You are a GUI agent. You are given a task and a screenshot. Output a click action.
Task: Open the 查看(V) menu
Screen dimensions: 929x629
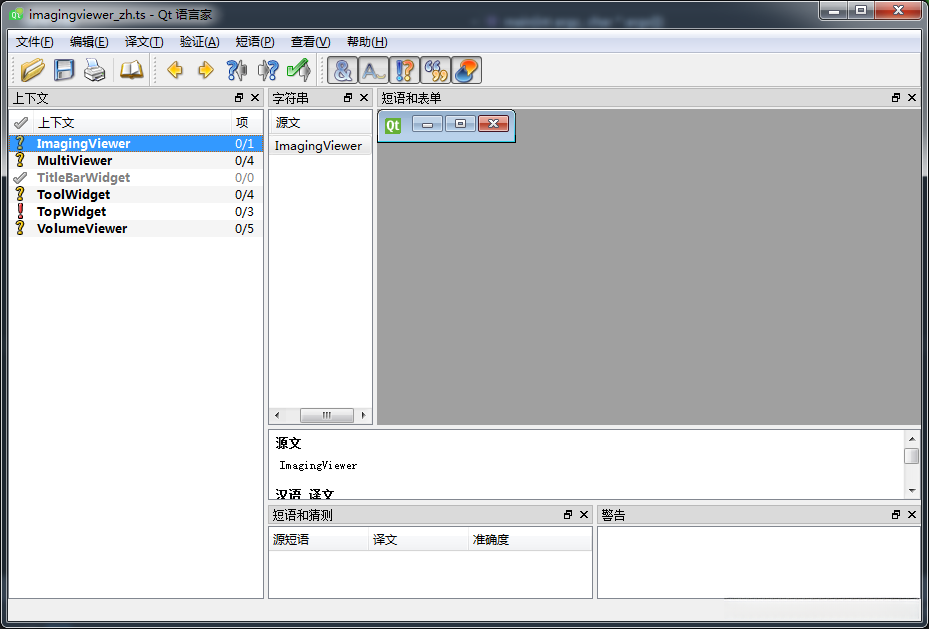point(310,42)
